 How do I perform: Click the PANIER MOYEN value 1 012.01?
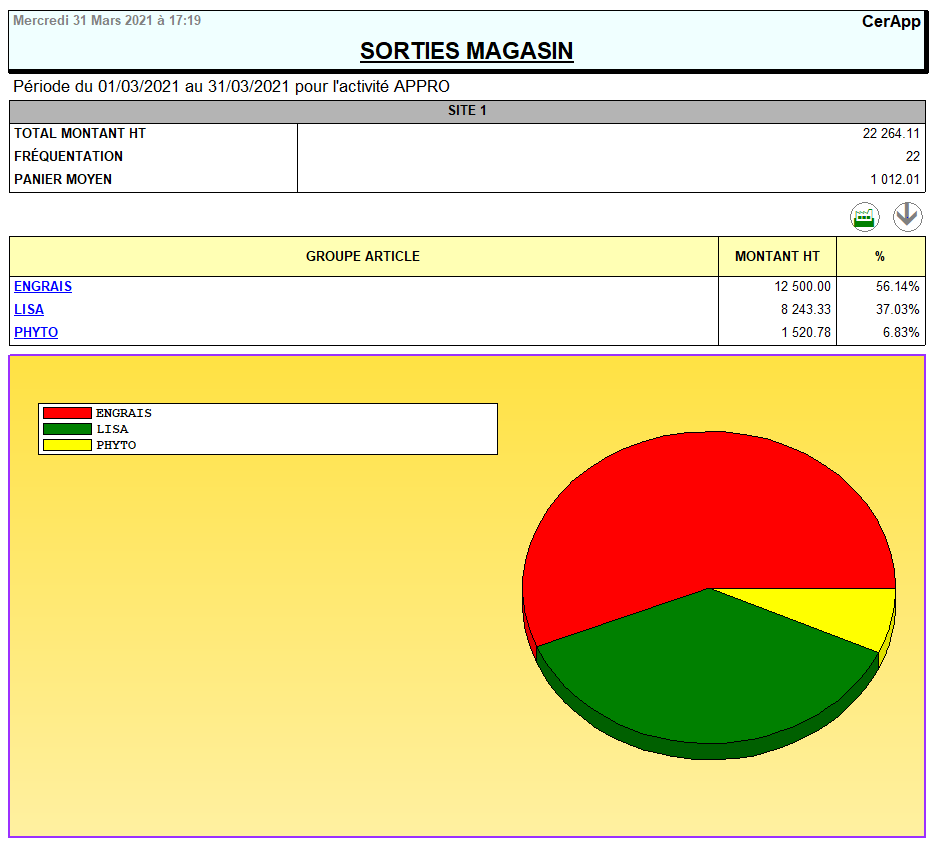[894, 180]
